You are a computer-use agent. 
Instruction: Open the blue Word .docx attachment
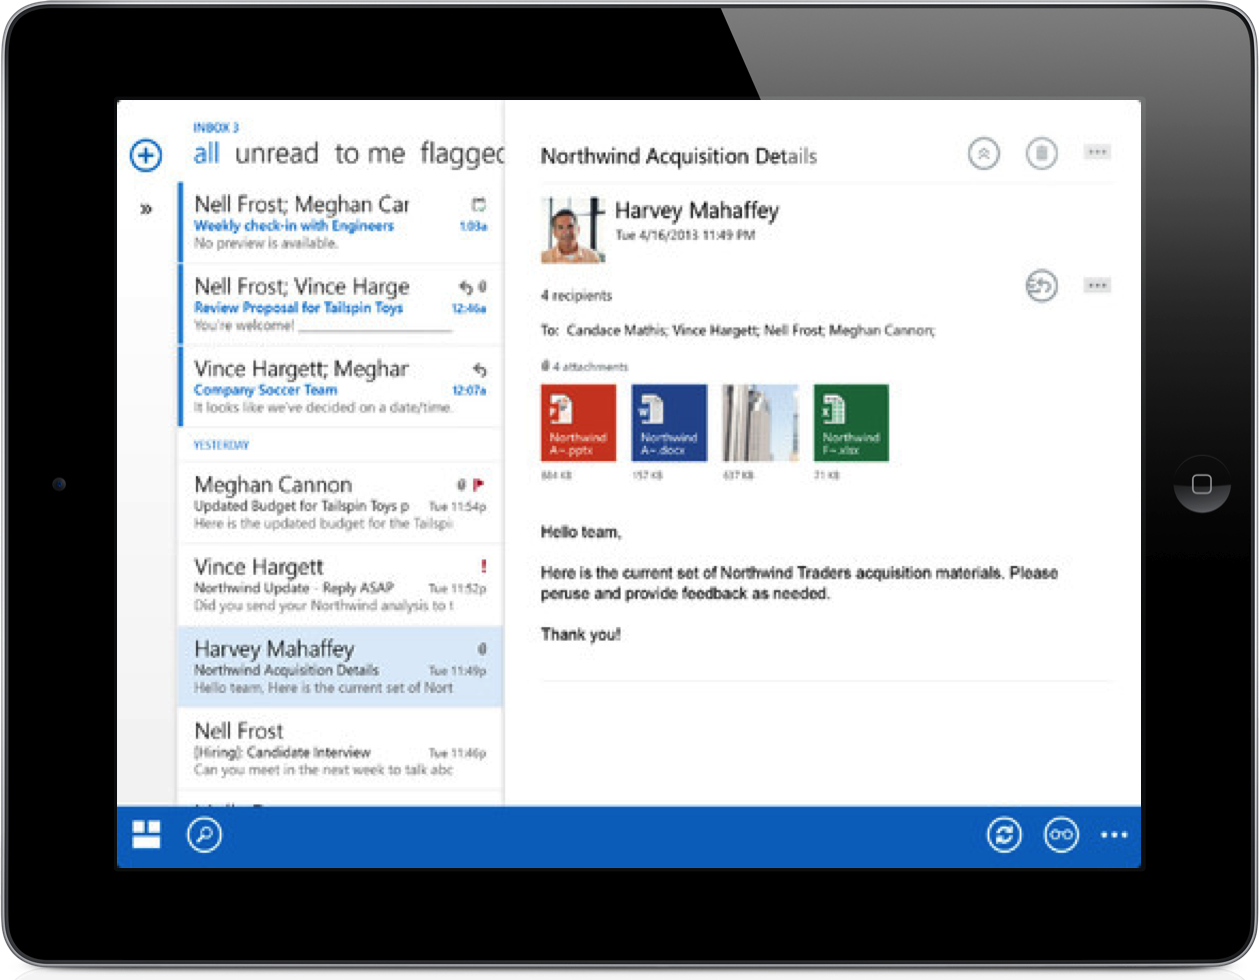click(669, 423)
